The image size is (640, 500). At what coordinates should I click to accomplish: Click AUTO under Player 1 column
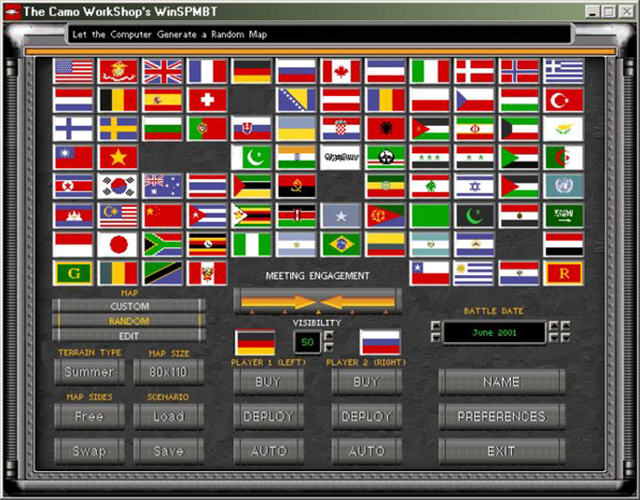point(269,451)
